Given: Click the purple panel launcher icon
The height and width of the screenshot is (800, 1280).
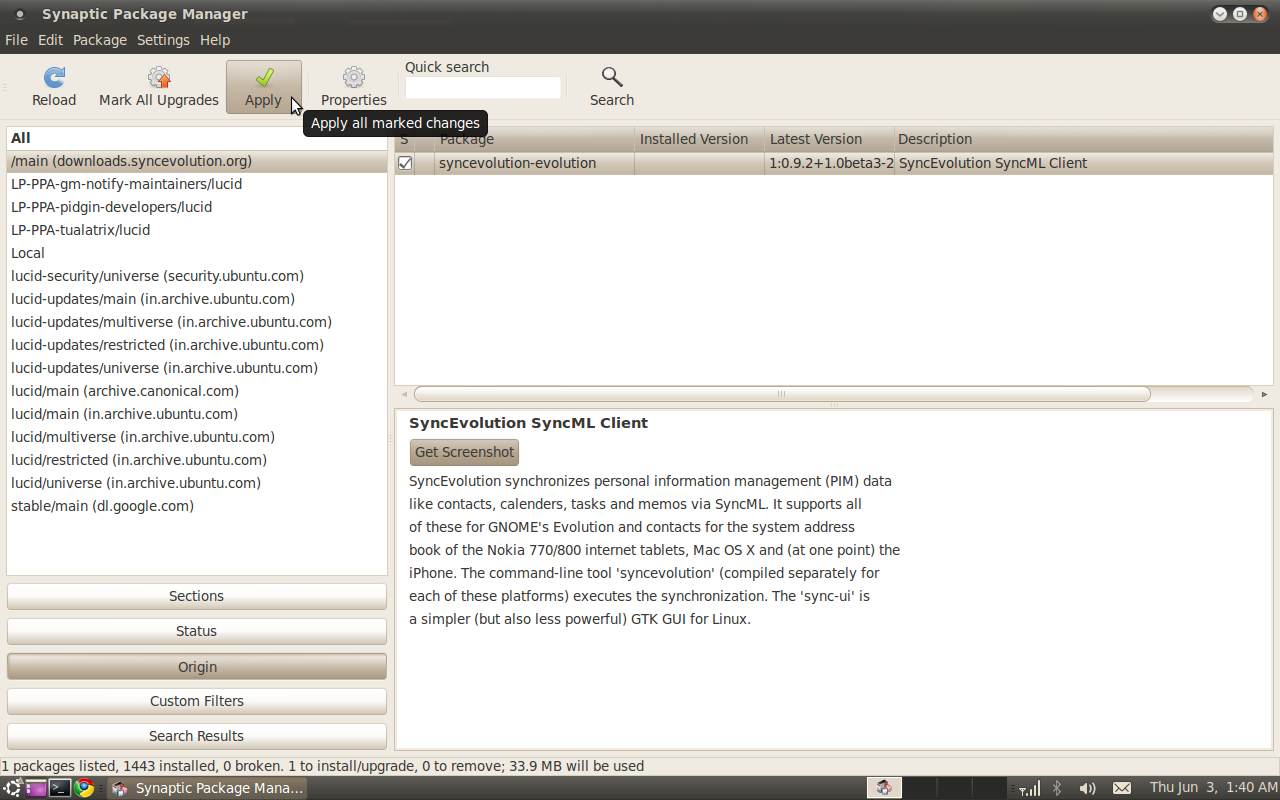Looking at the screenshot, I should tap(36, 788).
